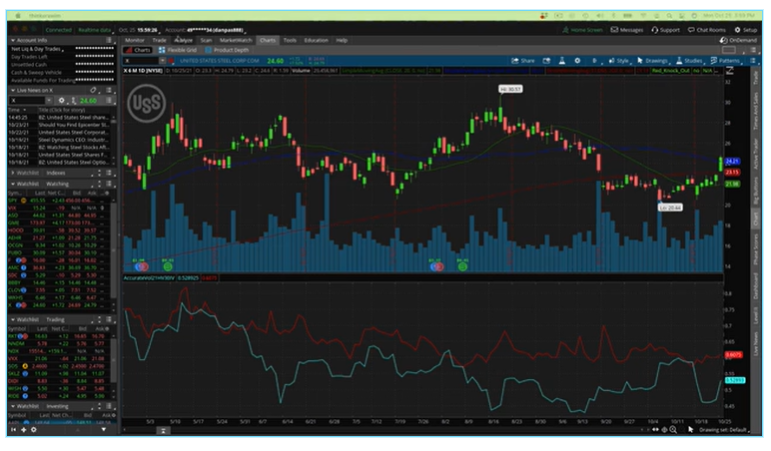Select SPY row in Watching watchlist
The width and height of the screenshot is (771, 451).
point(58,200)
